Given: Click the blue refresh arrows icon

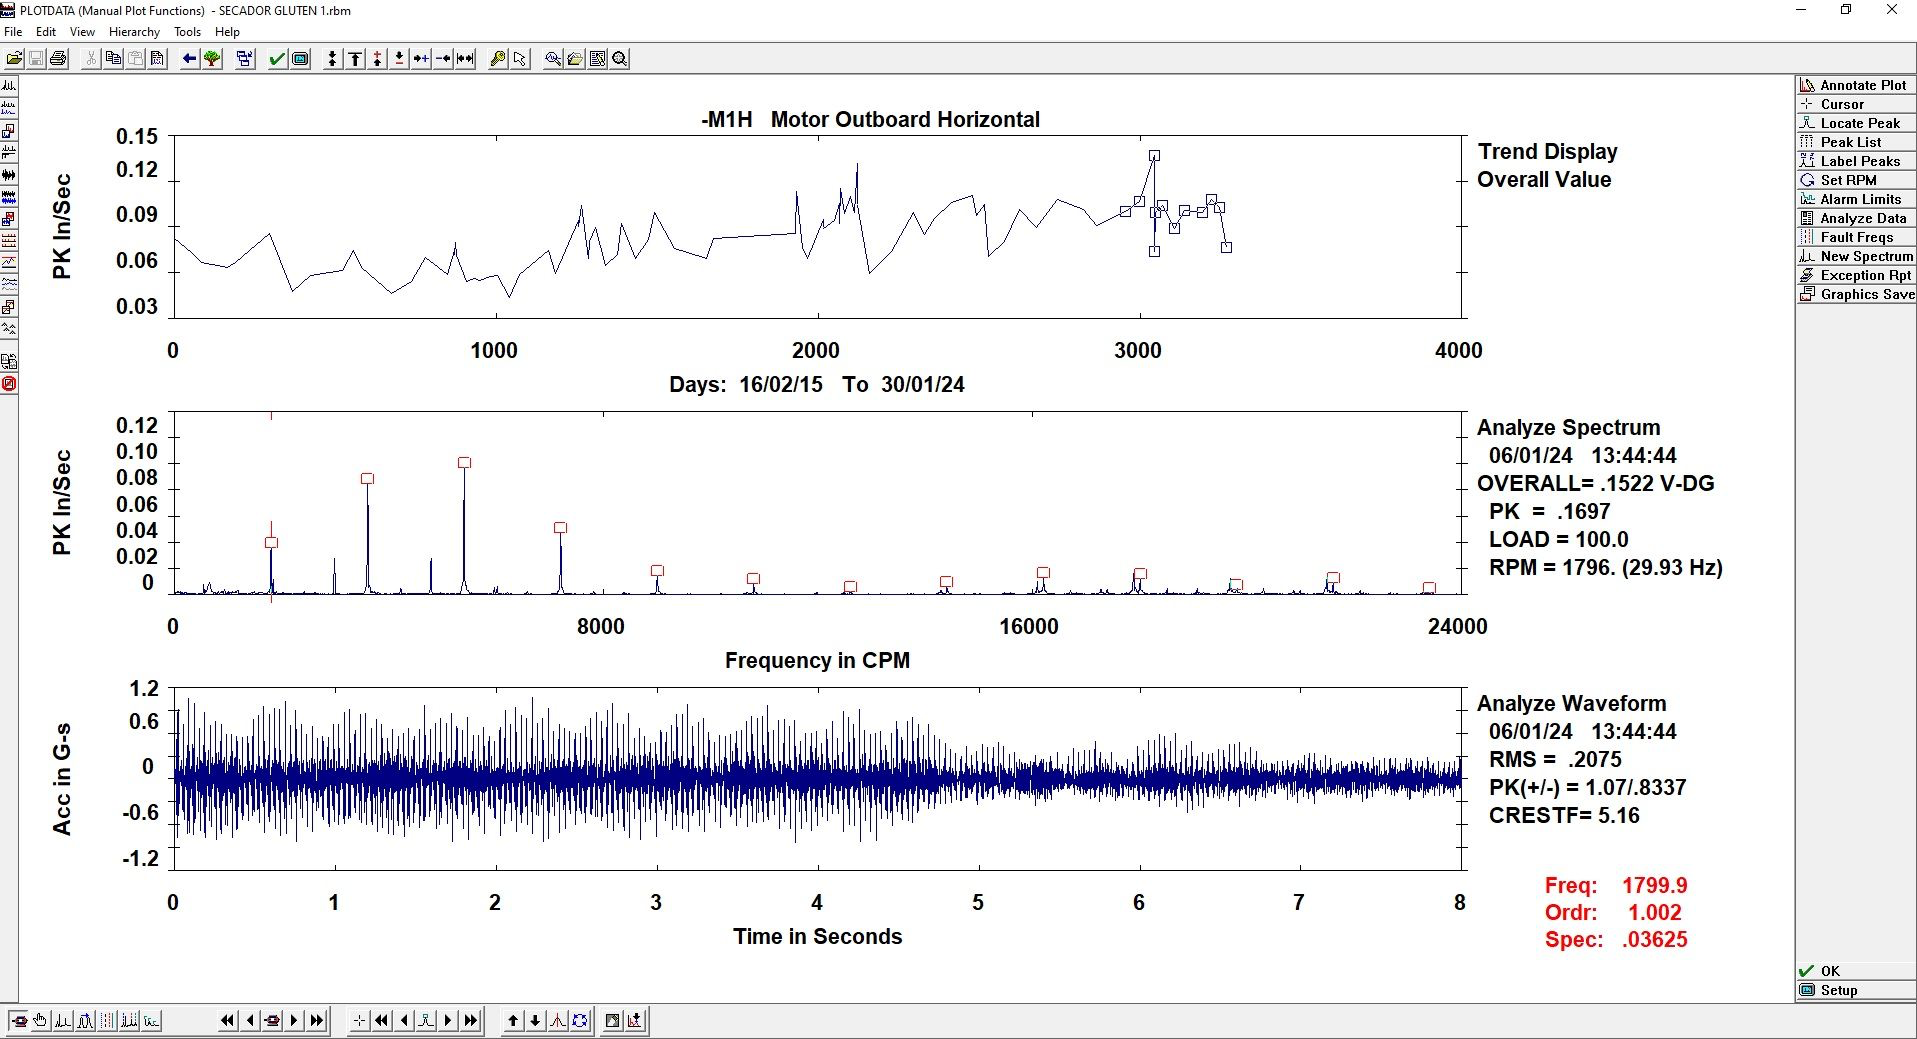Looking at the screenshot, I should coord(580,1021).
